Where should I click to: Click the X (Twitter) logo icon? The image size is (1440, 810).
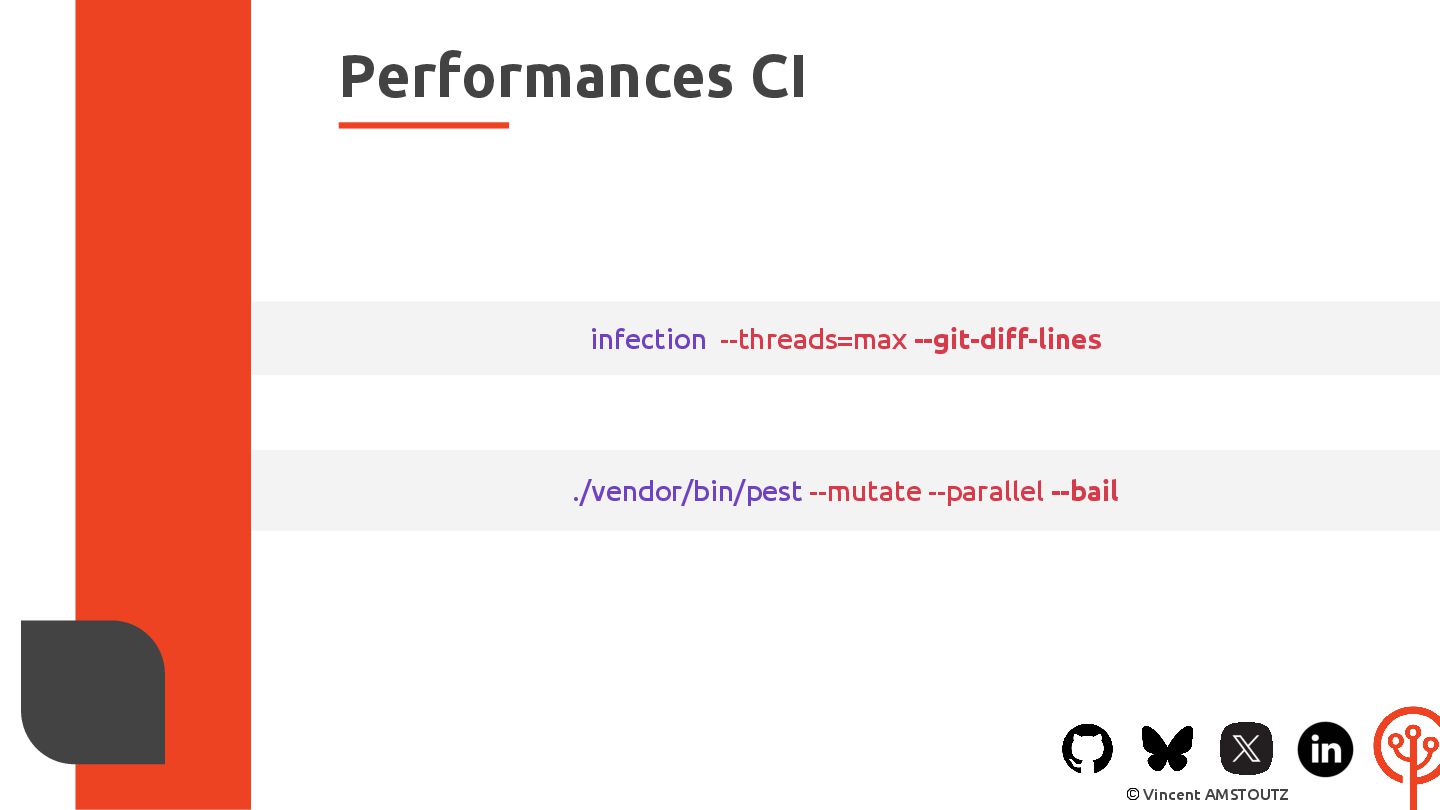(x=1246, y=749)
